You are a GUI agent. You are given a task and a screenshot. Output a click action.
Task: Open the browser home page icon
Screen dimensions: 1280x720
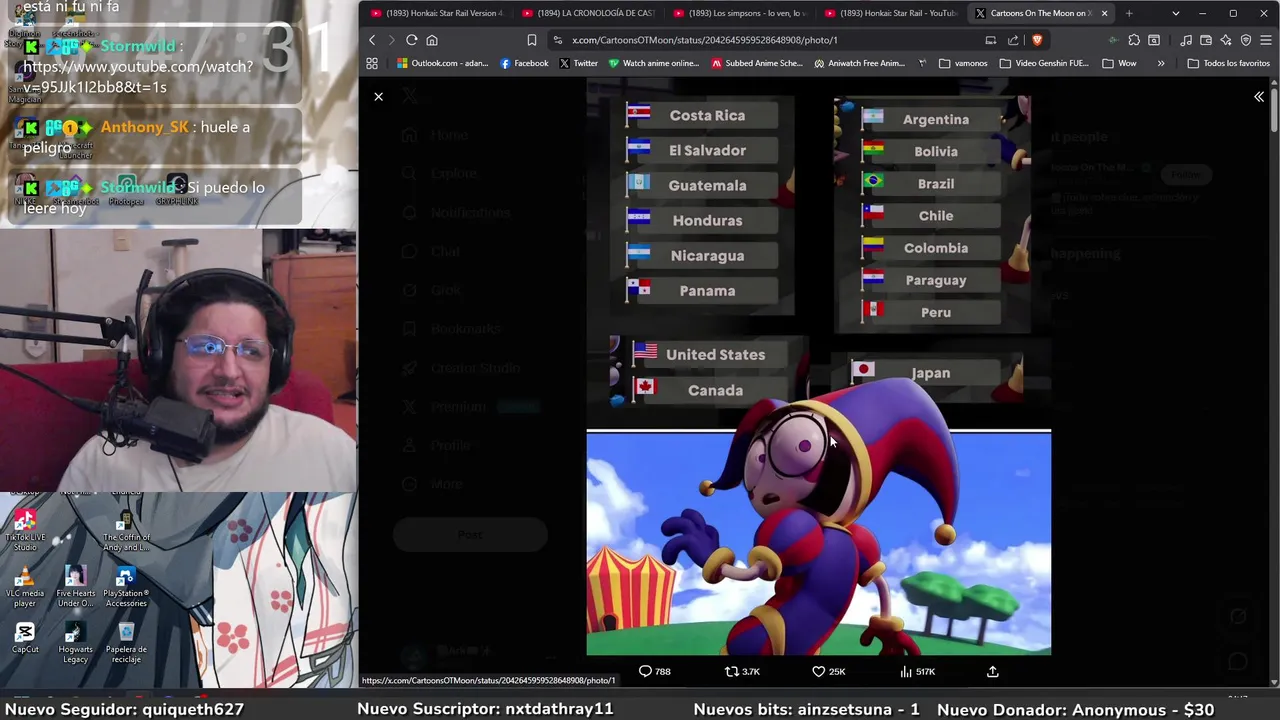[432, 40]
